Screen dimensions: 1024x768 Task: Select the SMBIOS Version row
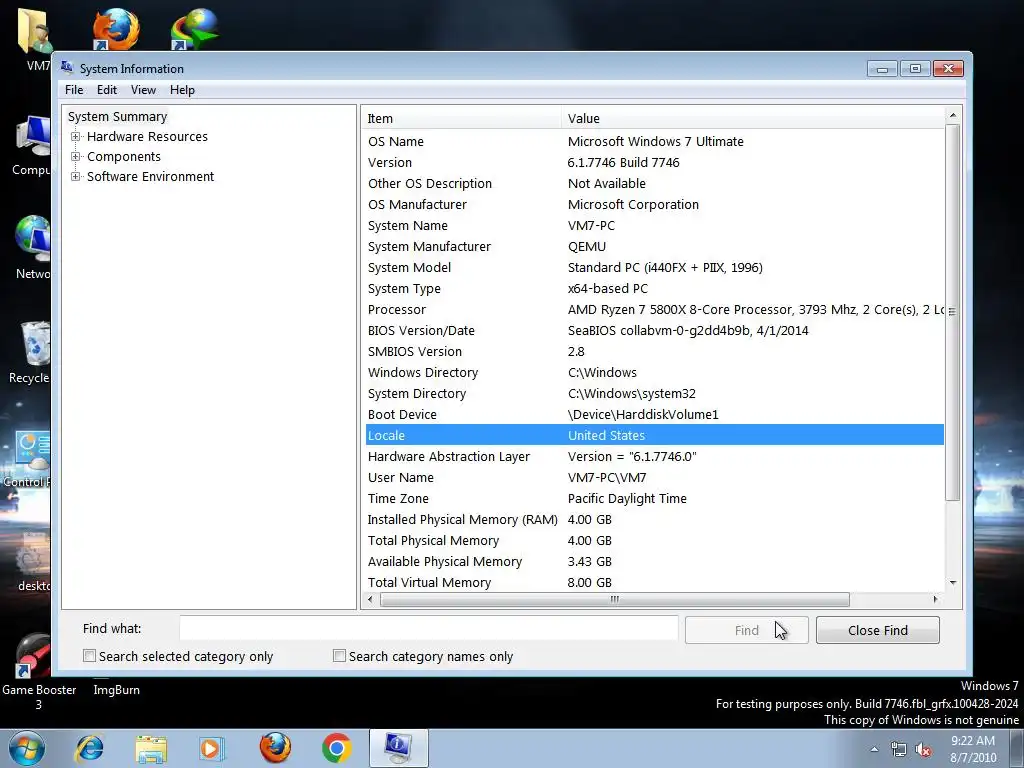click(x=654, y=351)
